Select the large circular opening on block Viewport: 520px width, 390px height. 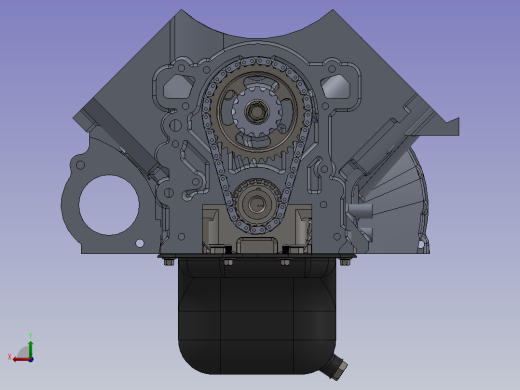109,205
